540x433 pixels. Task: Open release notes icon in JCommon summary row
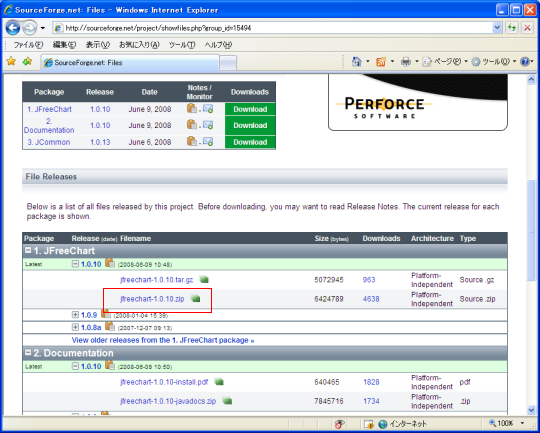pos(191,141)
